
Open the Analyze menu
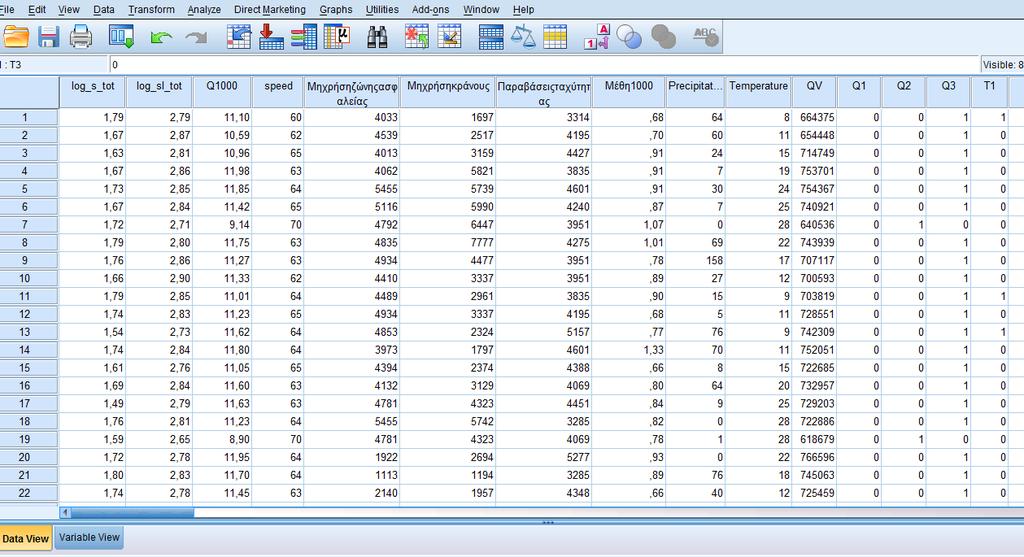pyautogui.click(x=204, y=9)
